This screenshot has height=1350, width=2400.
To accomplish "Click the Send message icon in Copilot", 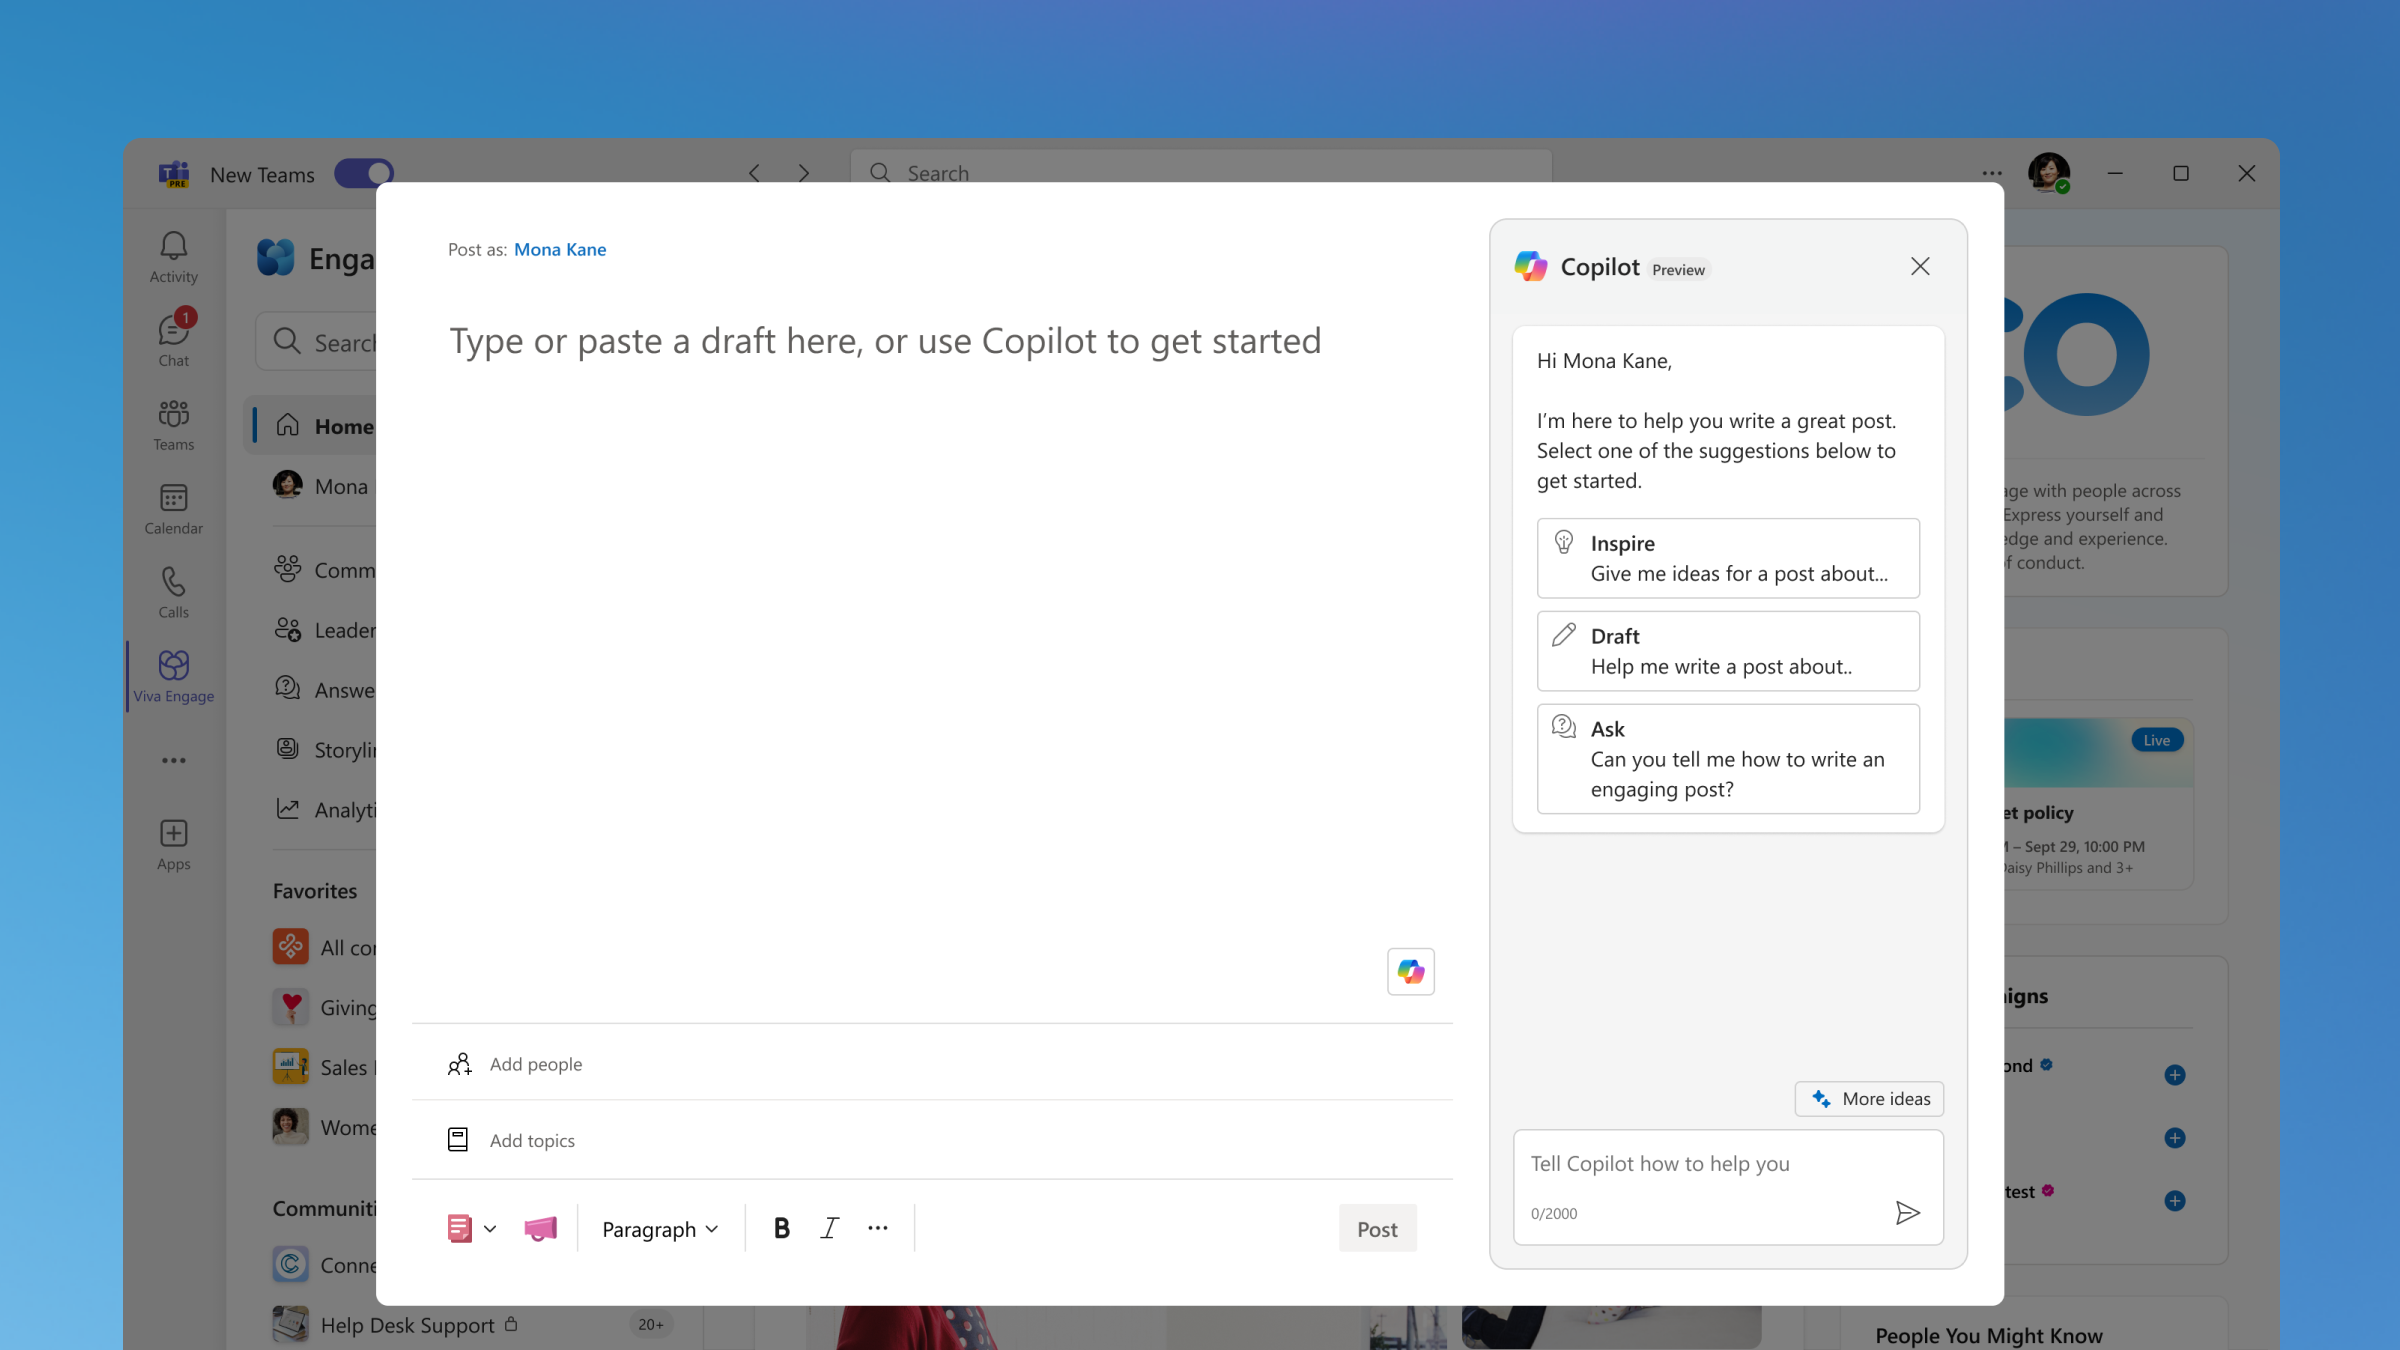I will pyautogui.click(x=1907, y=1212).
